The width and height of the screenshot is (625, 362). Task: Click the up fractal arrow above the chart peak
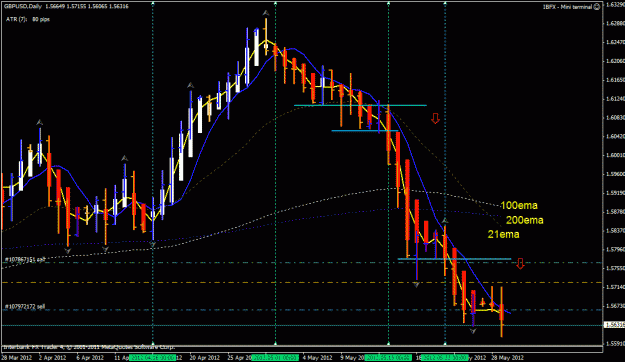(x=266, y=13)
